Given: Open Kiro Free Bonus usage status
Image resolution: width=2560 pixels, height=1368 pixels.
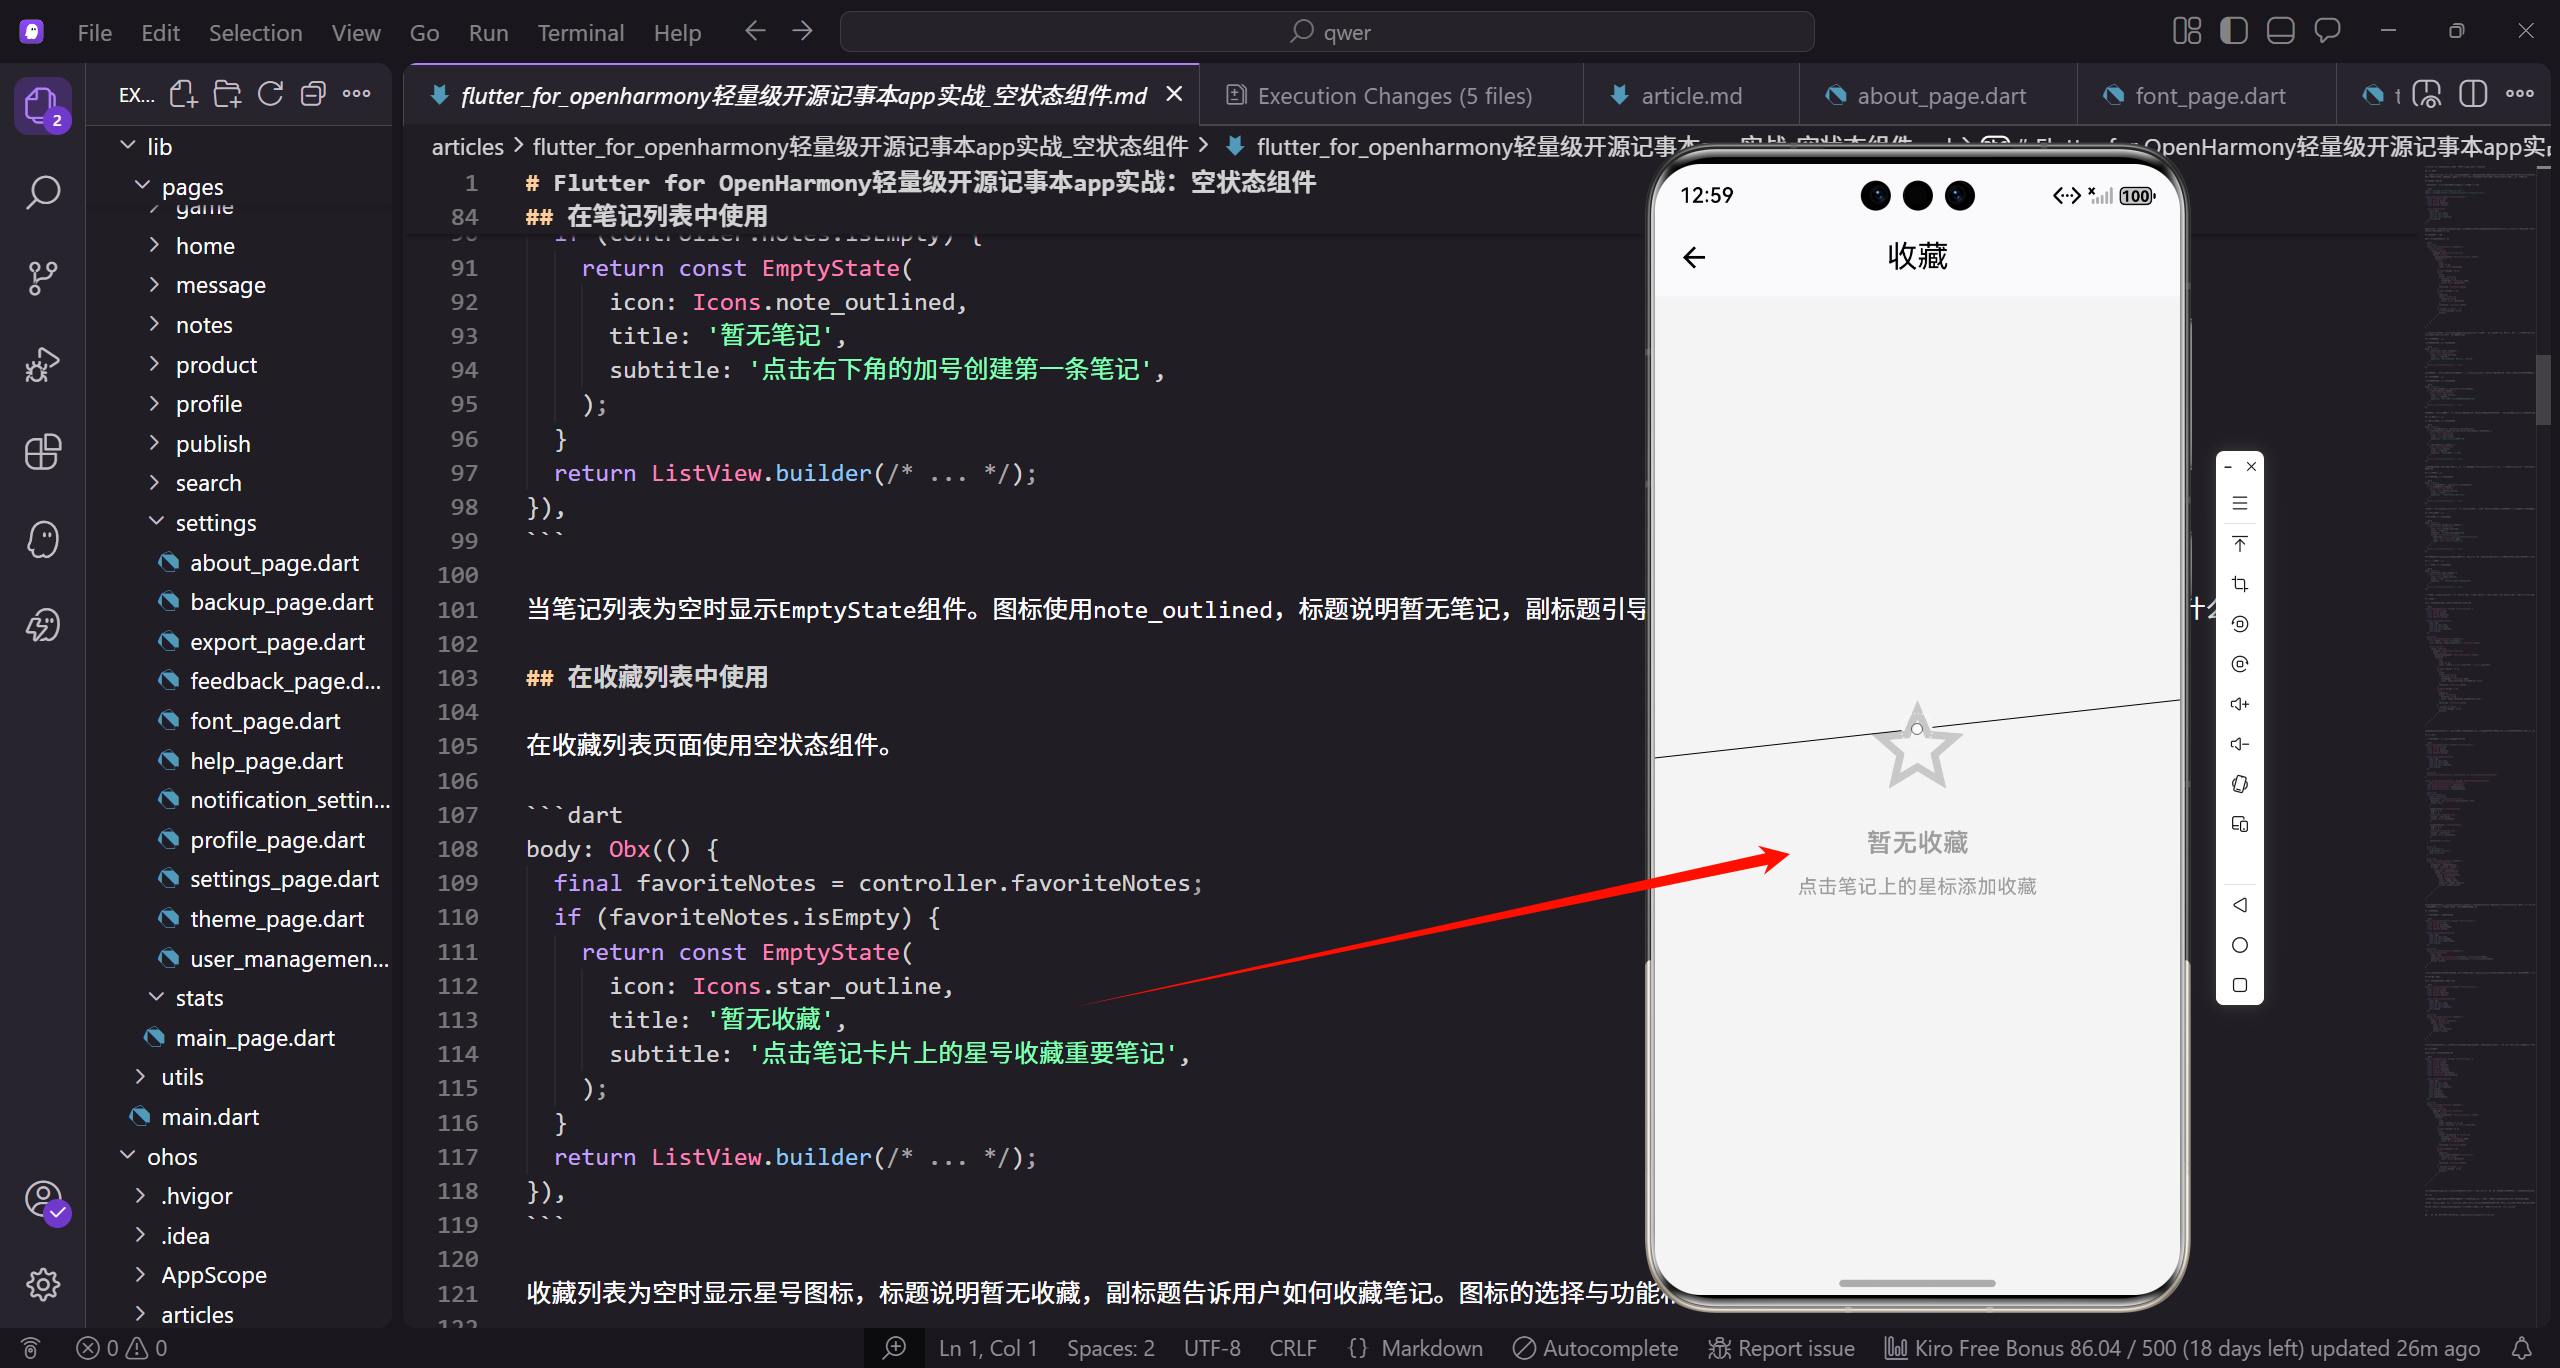Looking at the screenshot, I should coord(2182,1348).
